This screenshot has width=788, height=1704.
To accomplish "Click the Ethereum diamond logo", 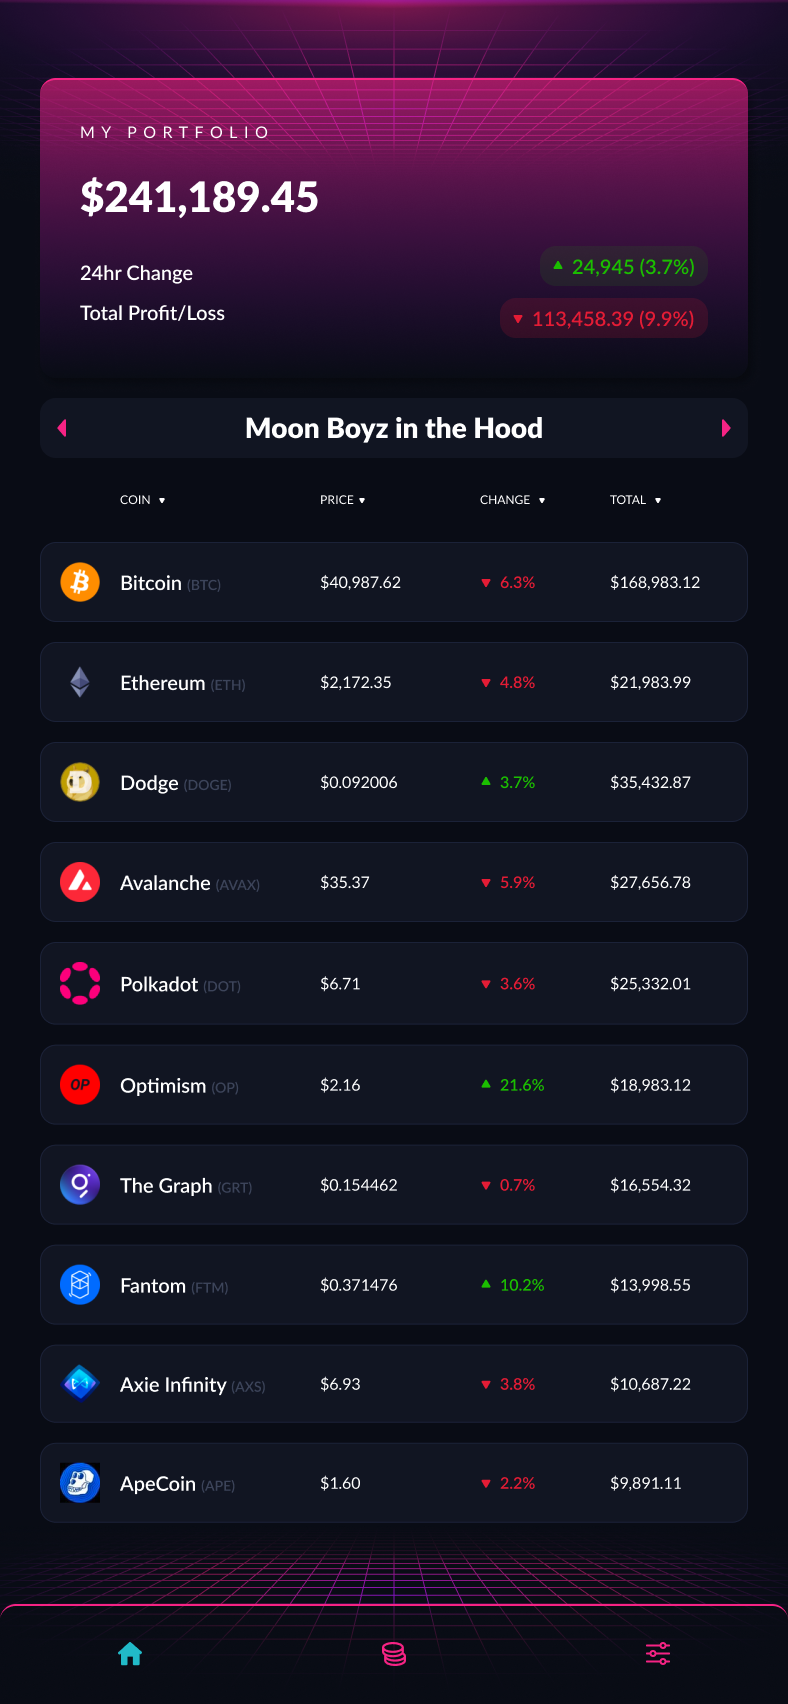I will coord(80,682).
